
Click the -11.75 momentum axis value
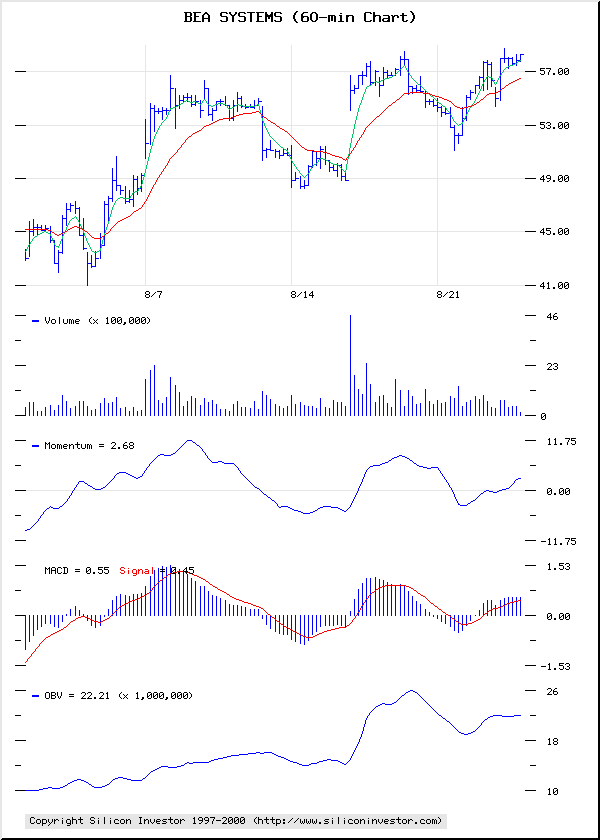[559, 542]
